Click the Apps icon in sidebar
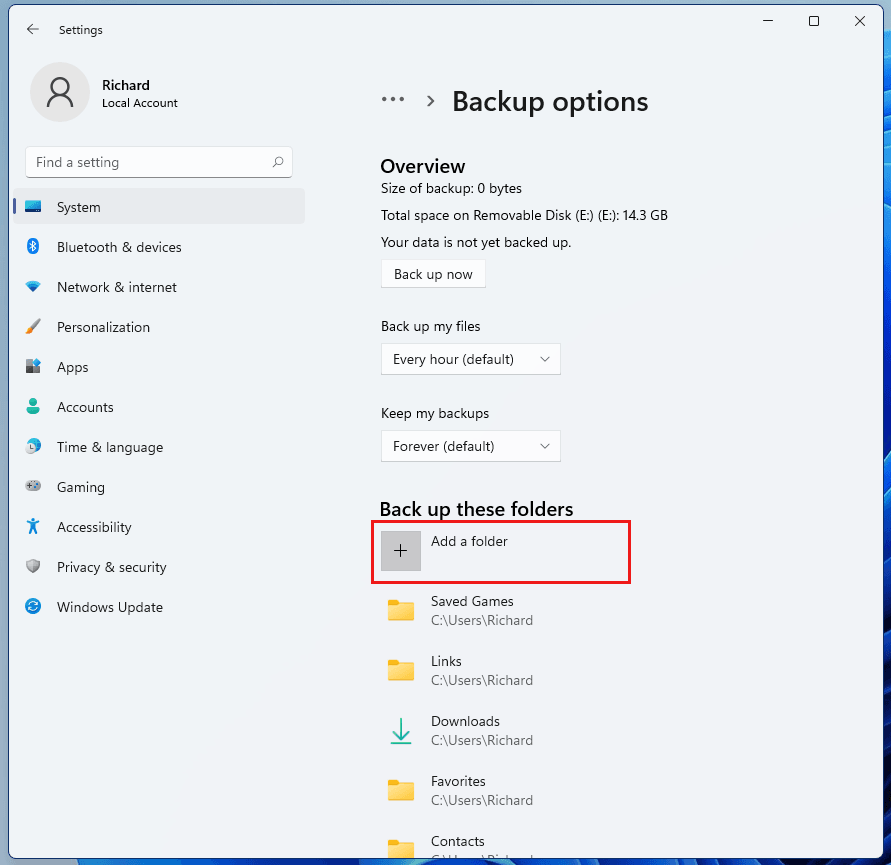The width and height of the screenshot is (891, 865). 33,366
